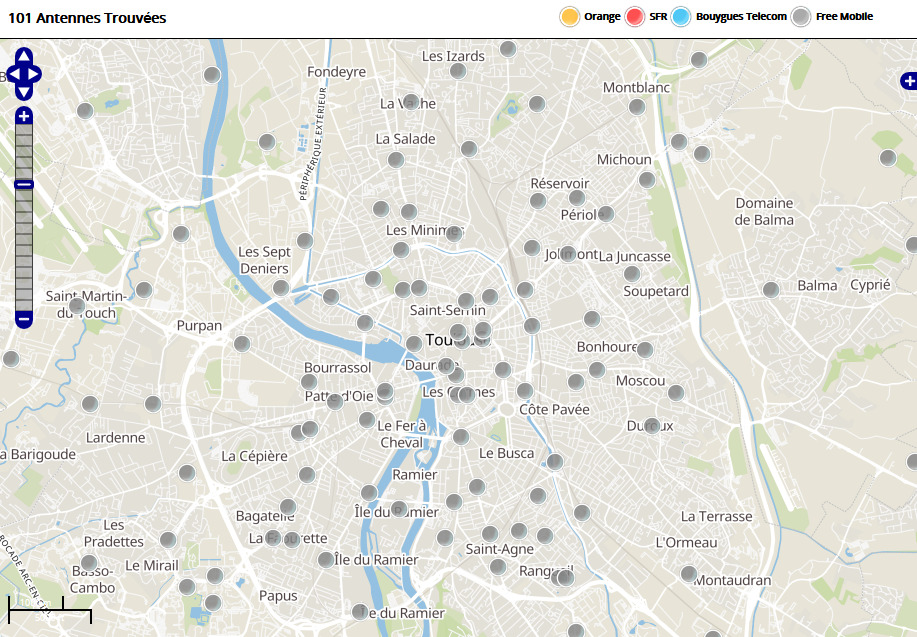This screenshot has height=637, width=917.
Task: Pan the map up with the arrow
Action: click(x=24, y=56)
